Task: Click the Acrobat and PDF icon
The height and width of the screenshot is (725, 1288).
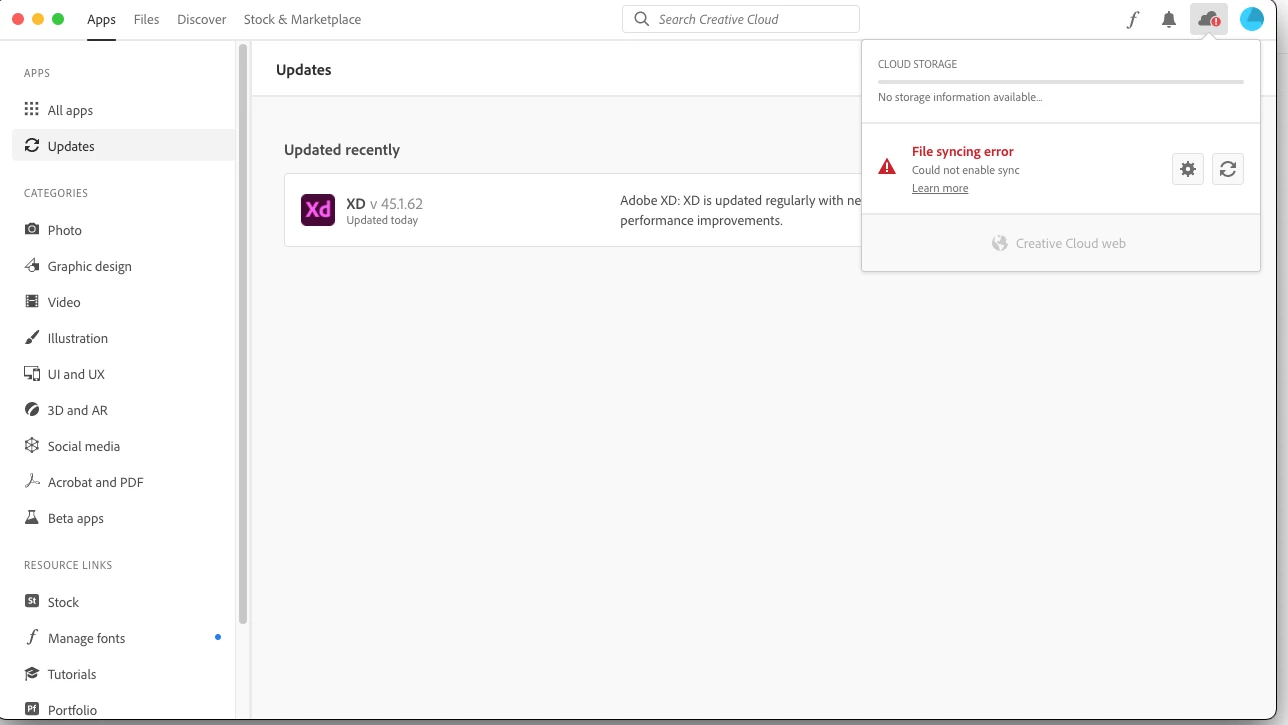Action: (32, 482)
